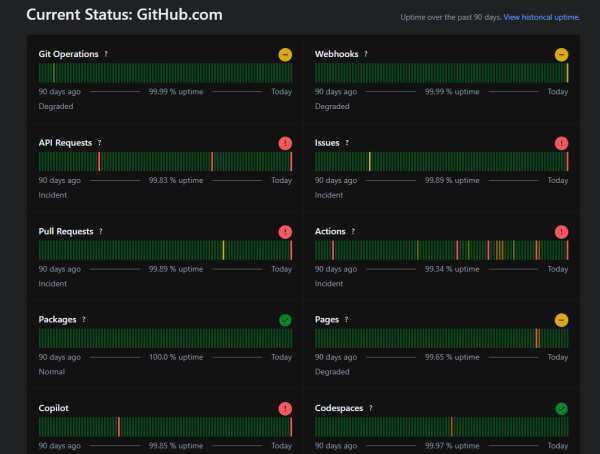Click the Codespaces heading
Image resolution: width=600 pixels, height=454 pixels.
coord(339,408)
